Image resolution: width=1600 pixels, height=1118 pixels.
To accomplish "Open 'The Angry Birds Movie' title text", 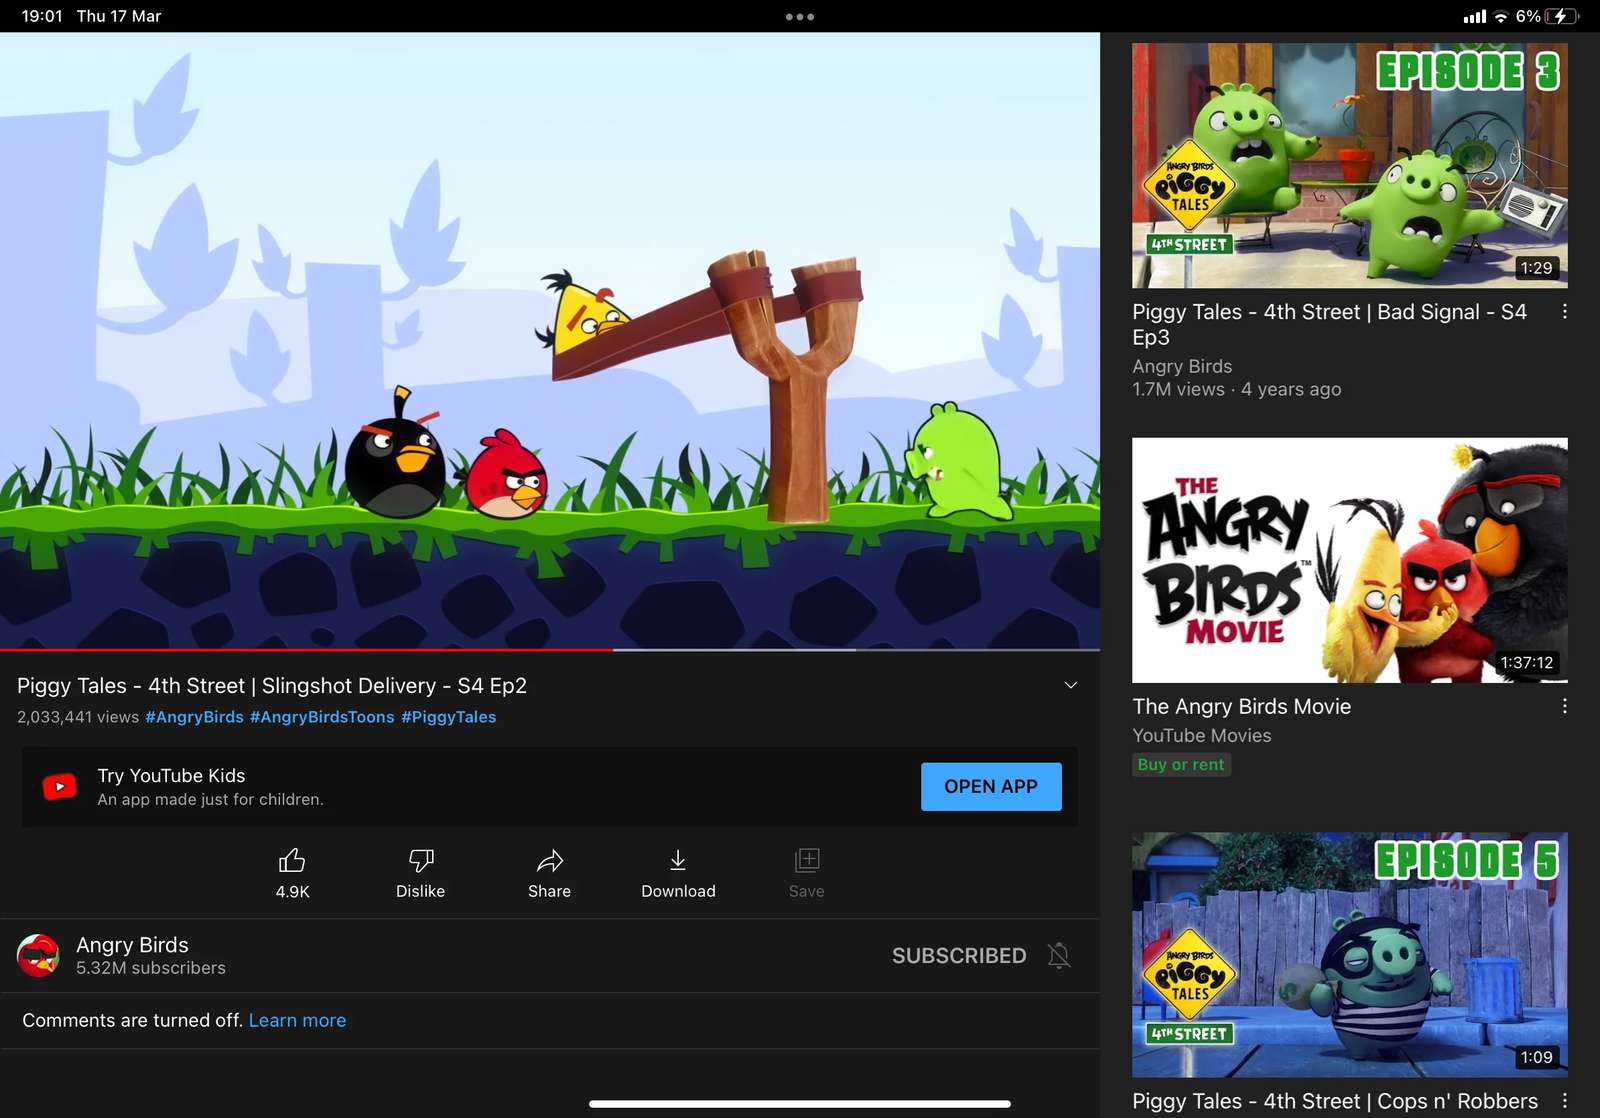I will 1242,706.
